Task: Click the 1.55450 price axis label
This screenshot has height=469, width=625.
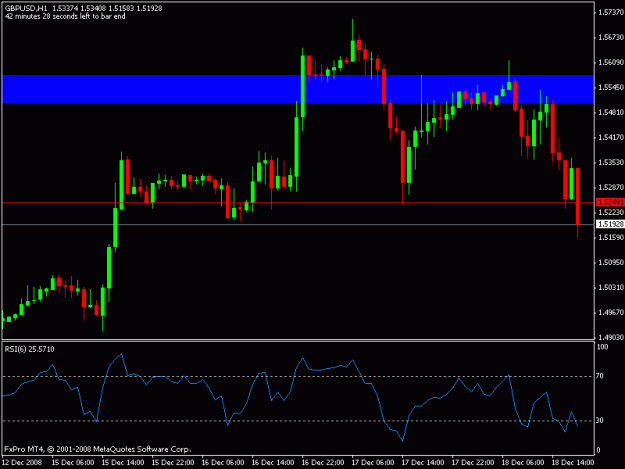Action: 611,87
